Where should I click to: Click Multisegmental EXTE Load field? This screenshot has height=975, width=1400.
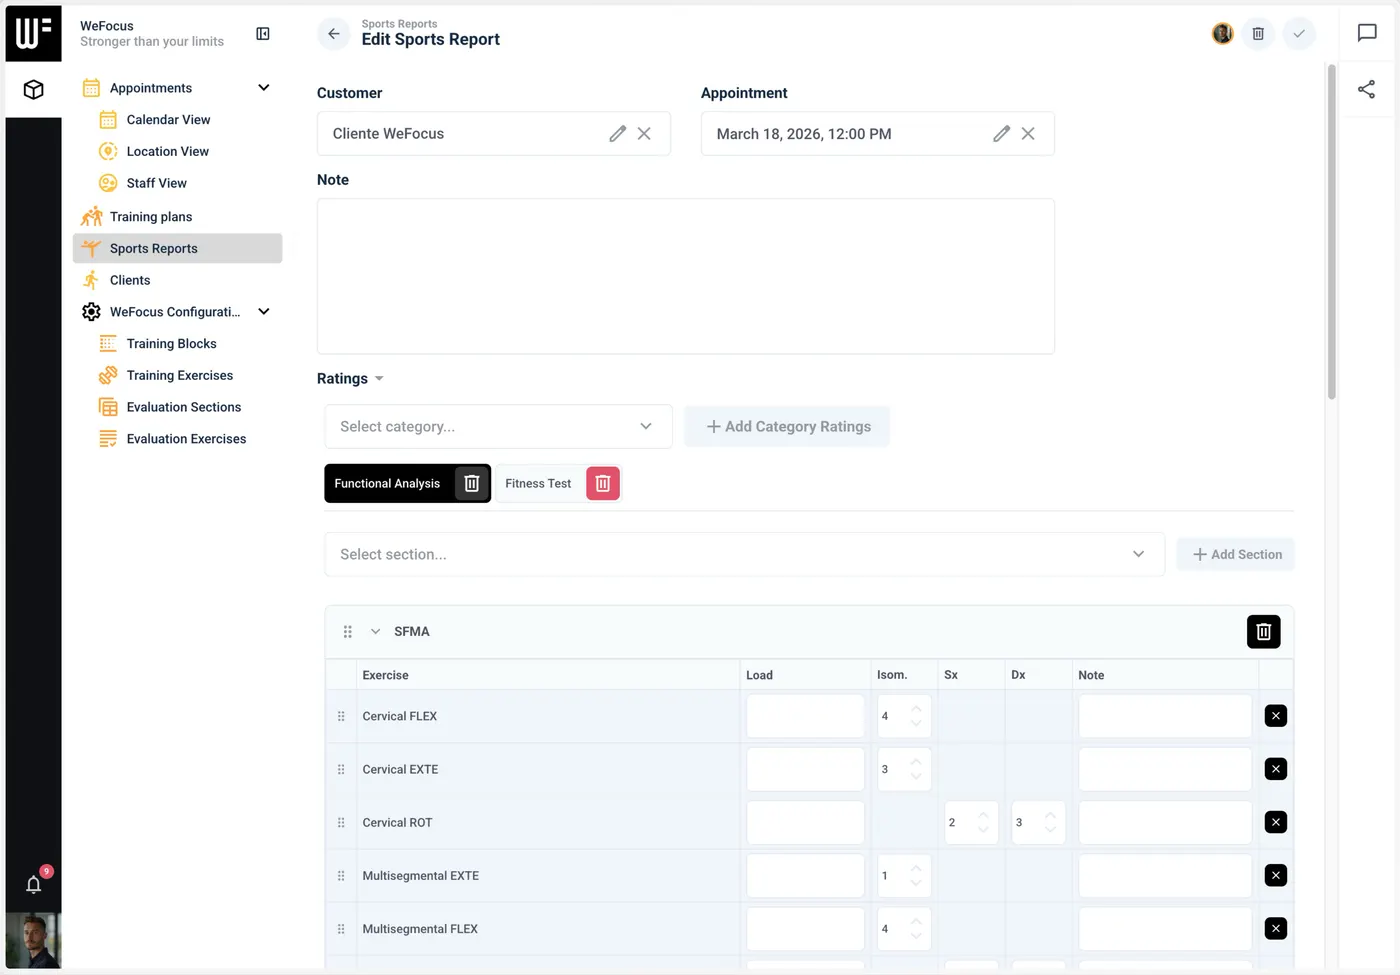point(805,876)
